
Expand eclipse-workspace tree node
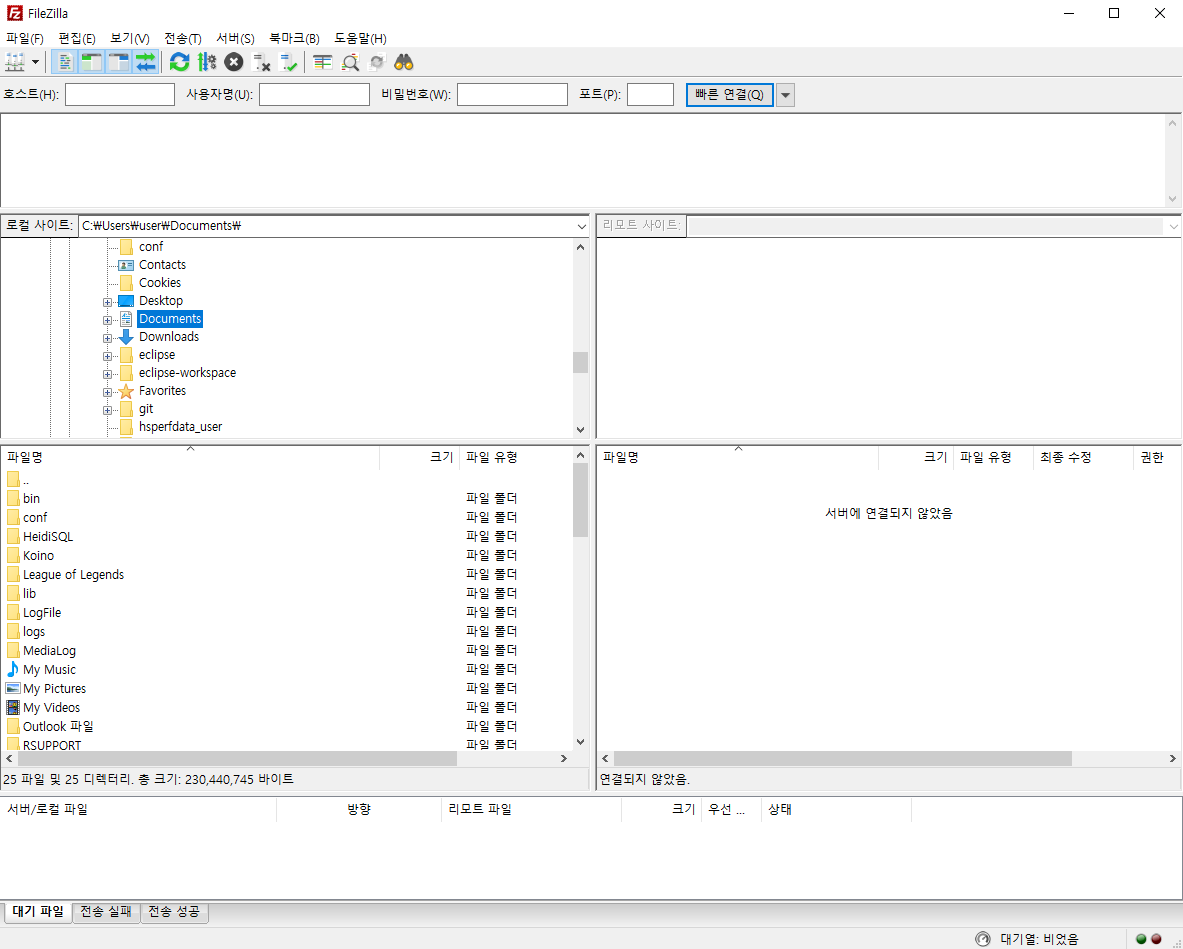coord(107,374)
